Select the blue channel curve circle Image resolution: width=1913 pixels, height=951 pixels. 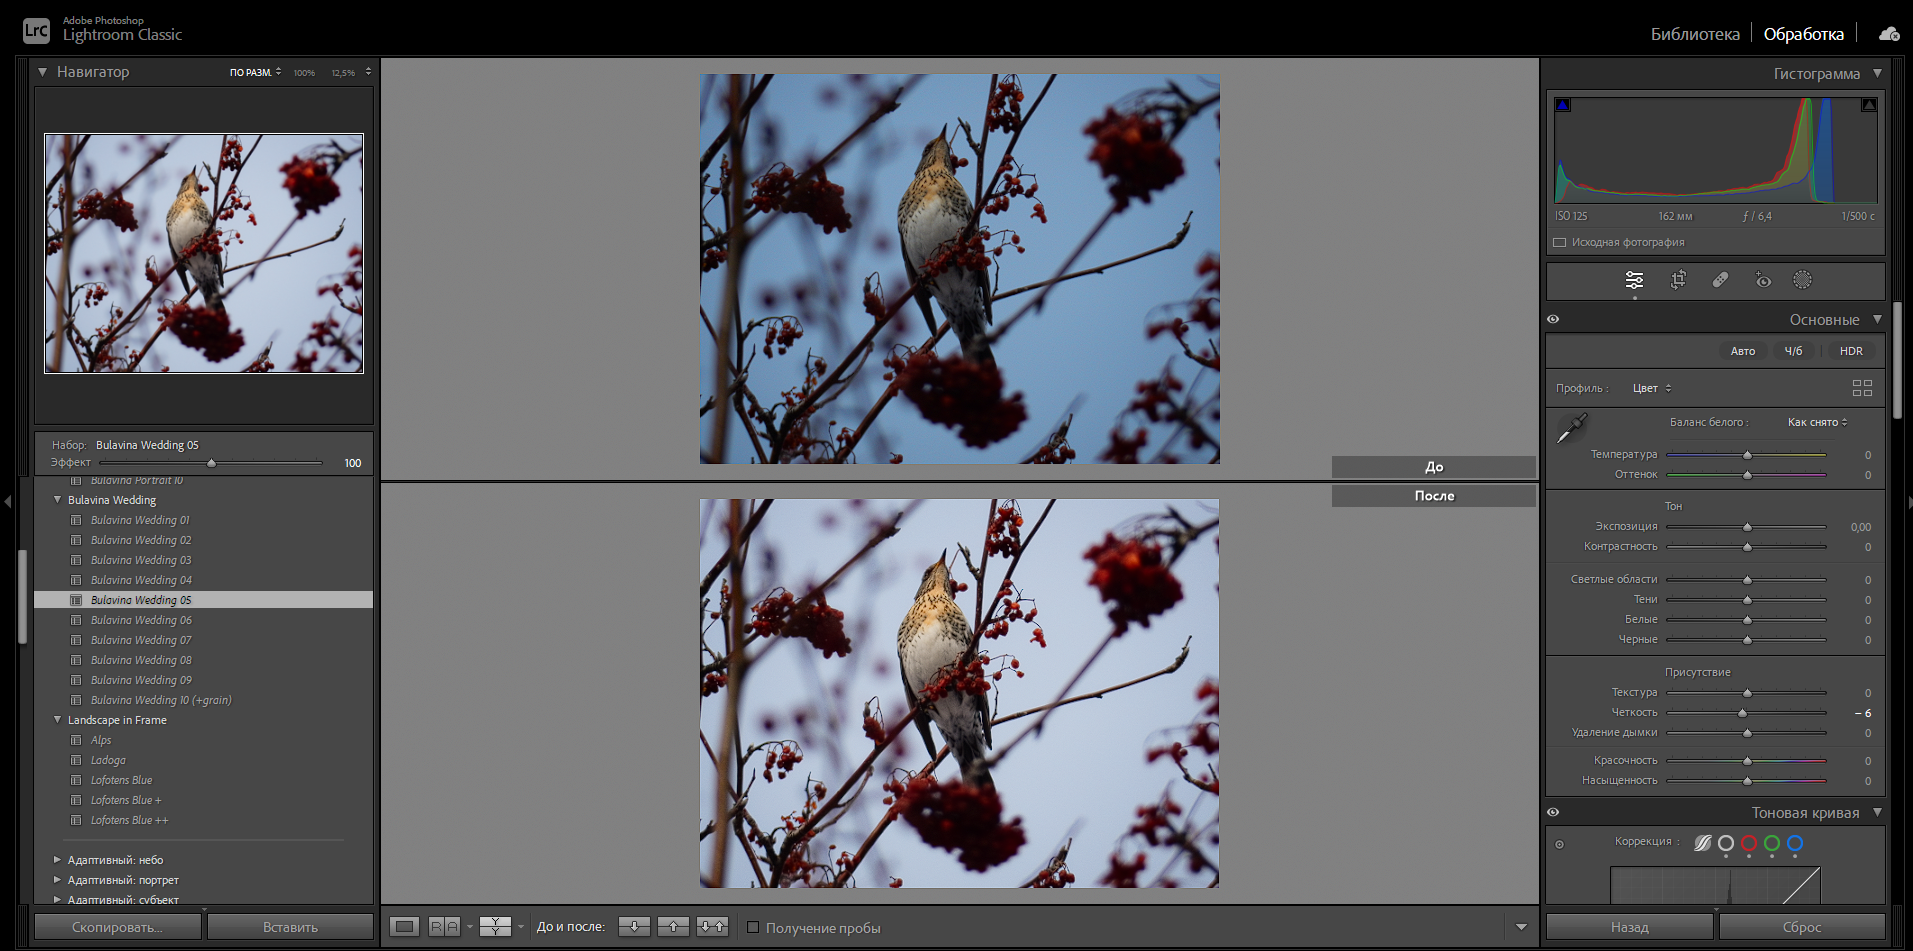(x=1795, y=843)
